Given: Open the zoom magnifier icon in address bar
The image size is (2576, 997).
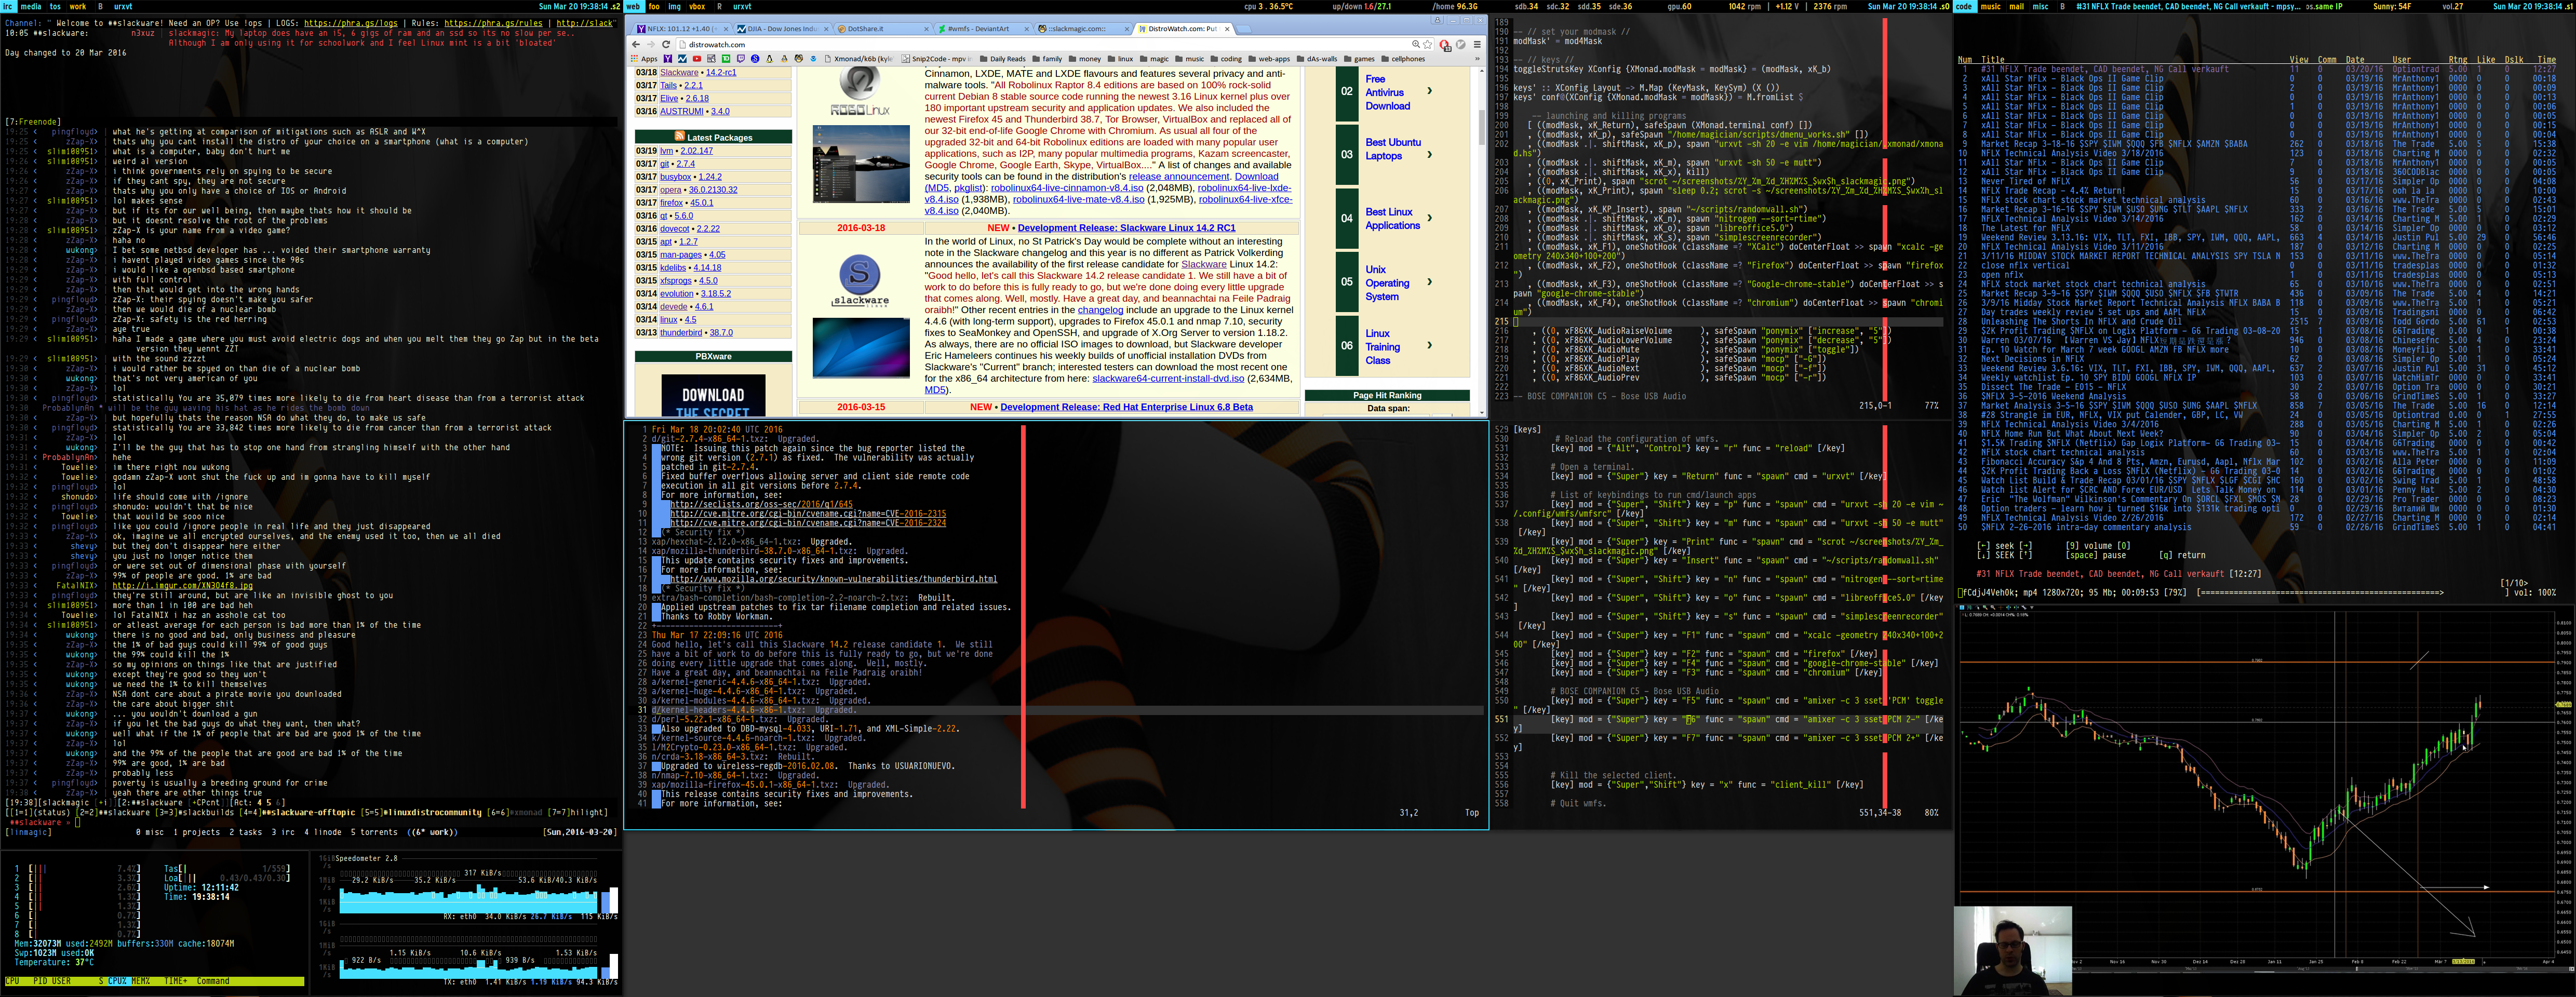Looking at the screenshot, I should [x=1416, y=44].
